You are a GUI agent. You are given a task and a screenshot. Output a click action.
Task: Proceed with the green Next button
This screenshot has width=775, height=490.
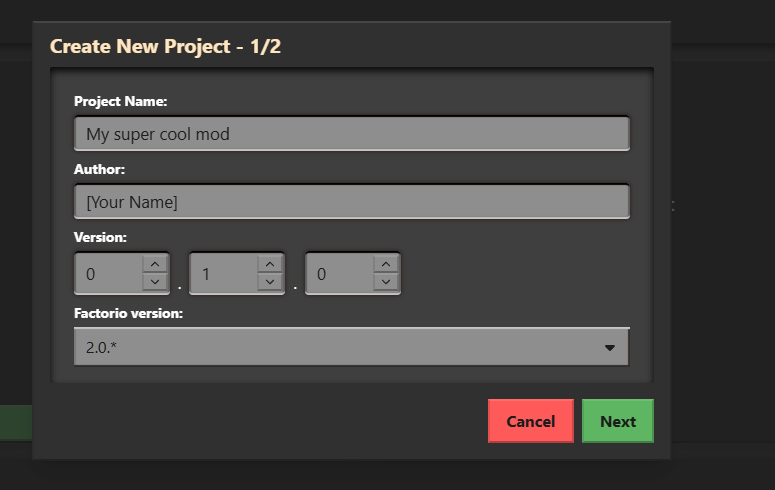pyautogui.click(x=617, y=421)
